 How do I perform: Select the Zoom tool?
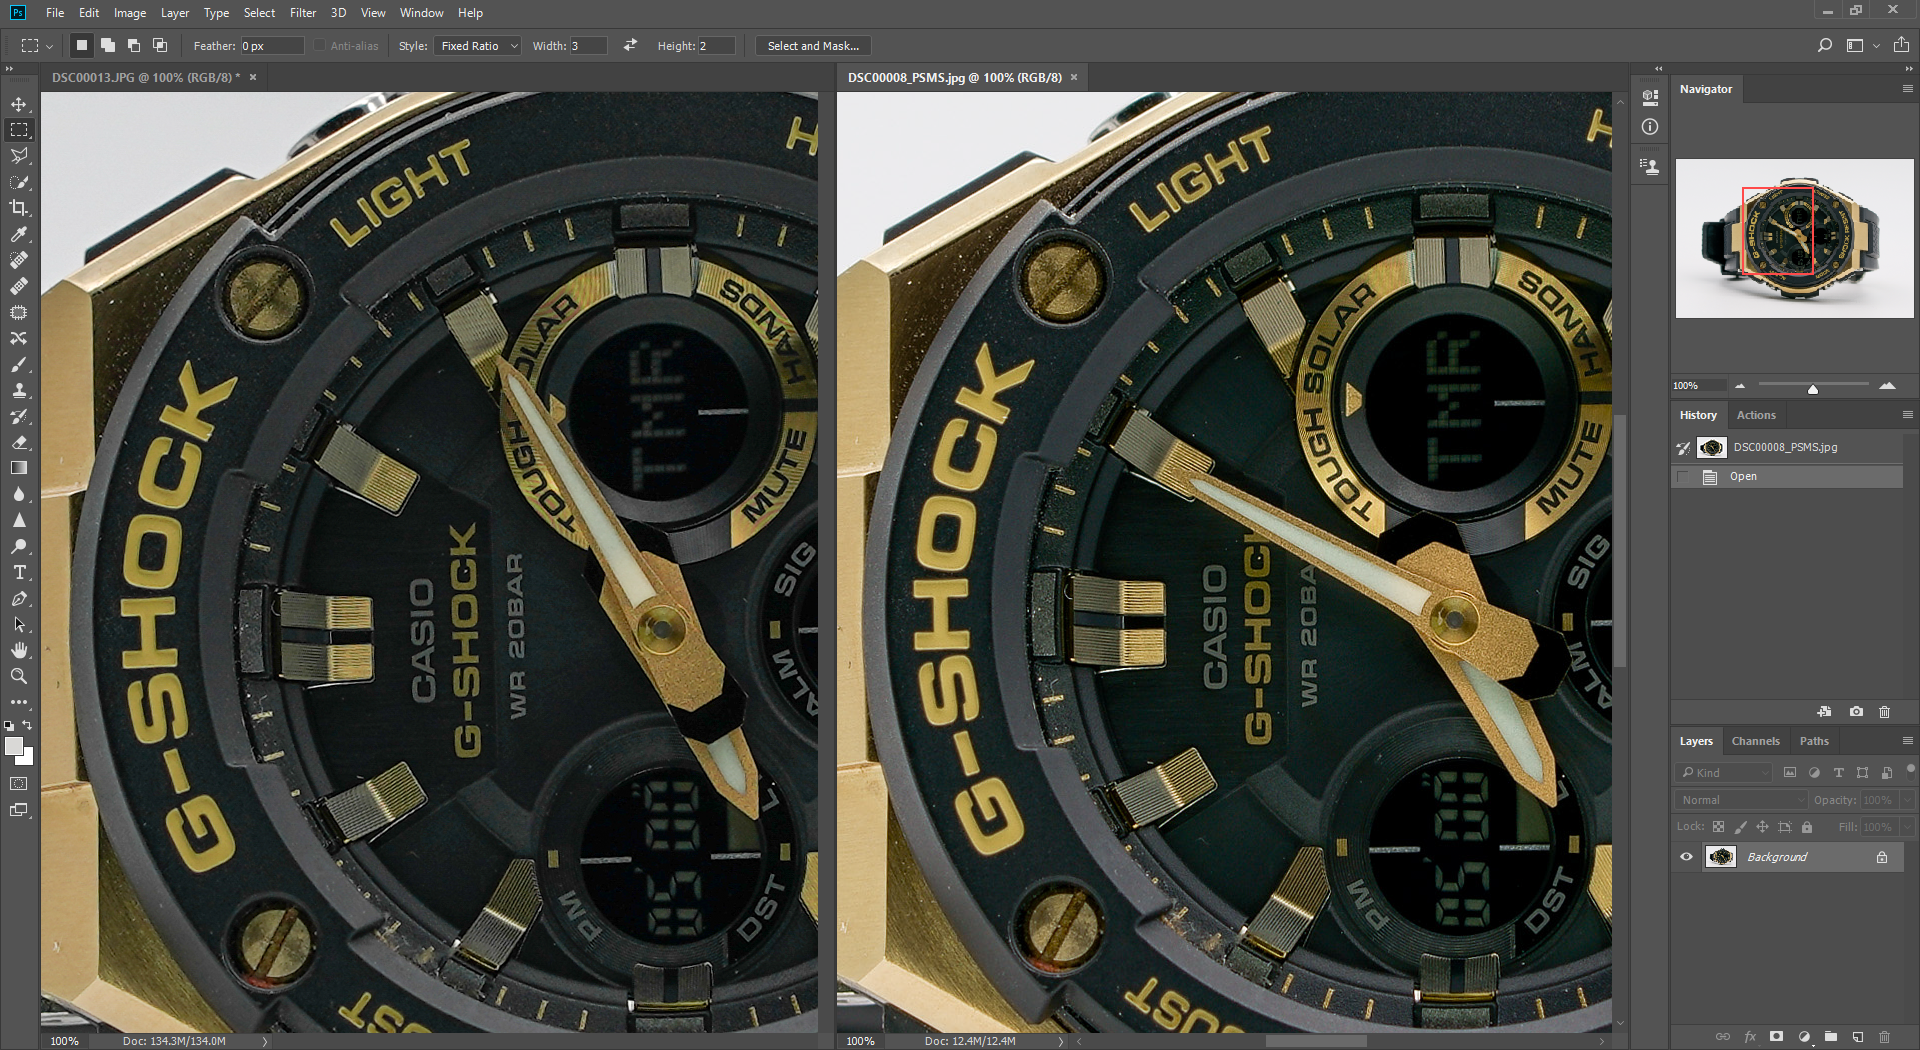(x=19, y=676)
